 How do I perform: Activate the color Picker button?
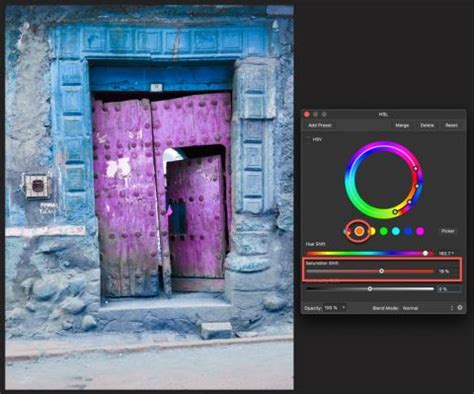coord(448,231)
